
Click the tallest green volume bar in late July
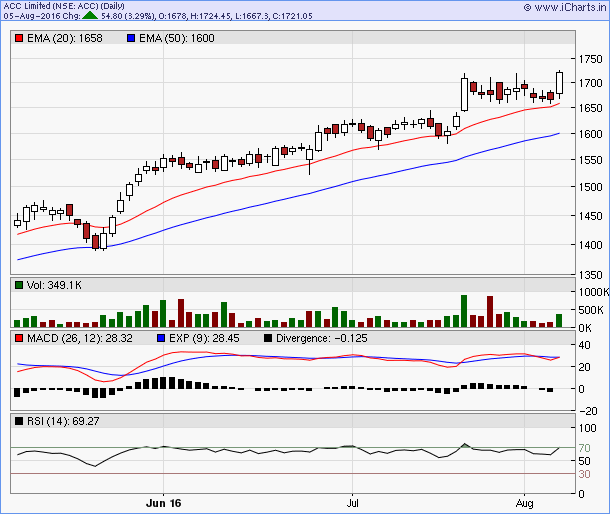464,311
